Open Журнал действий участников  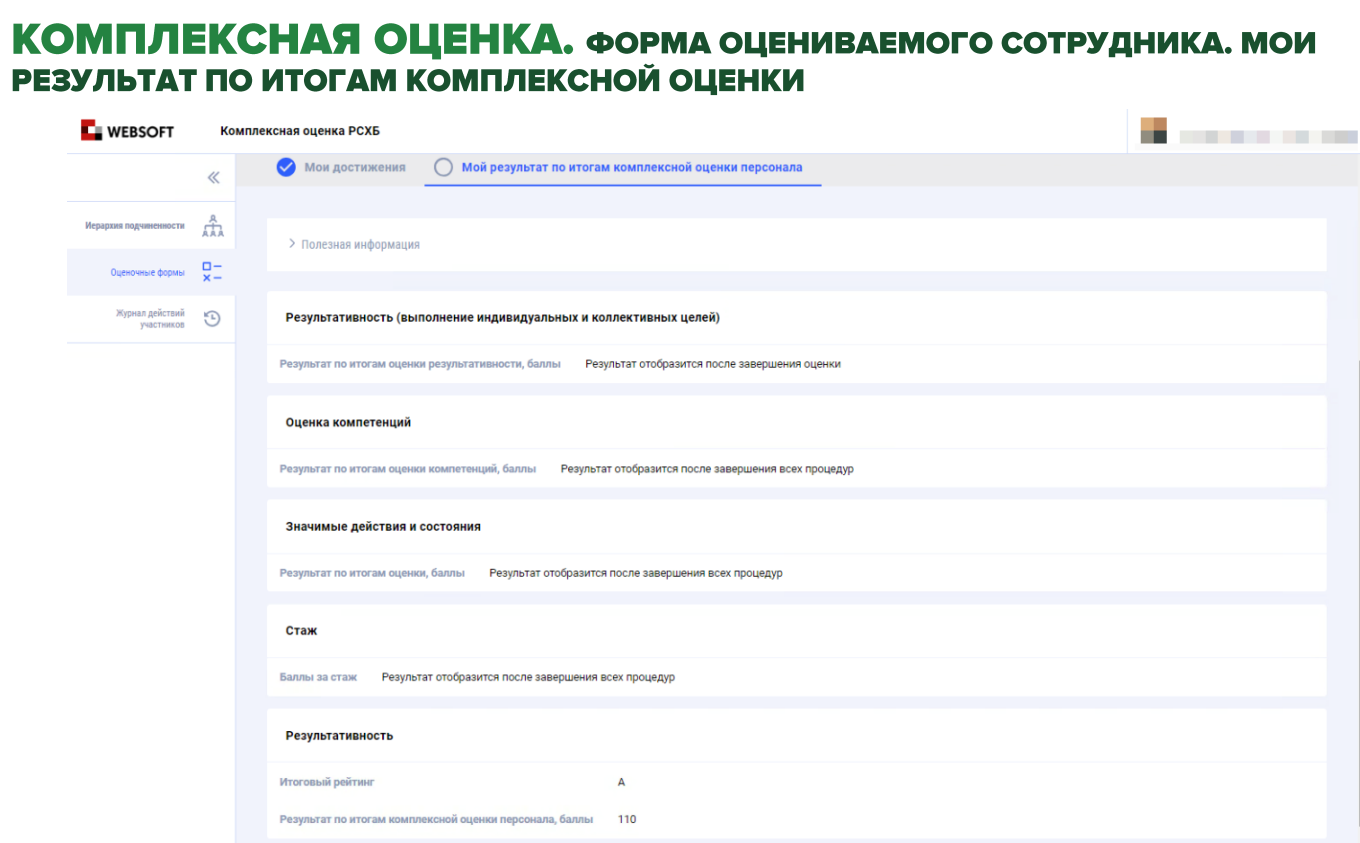[150, 319]
